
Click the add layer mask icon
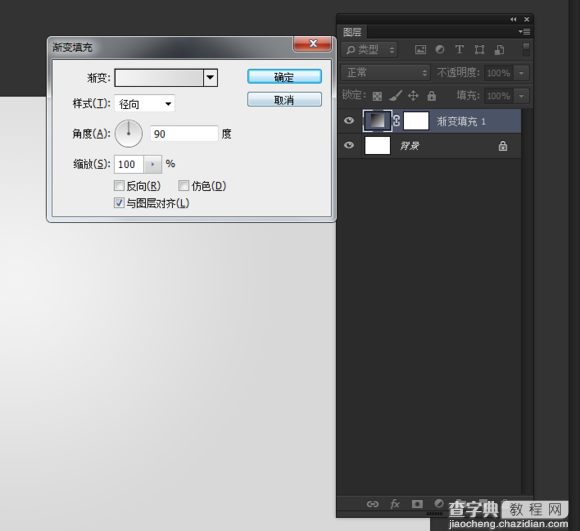pyautogui.click(x=417, y=504)
